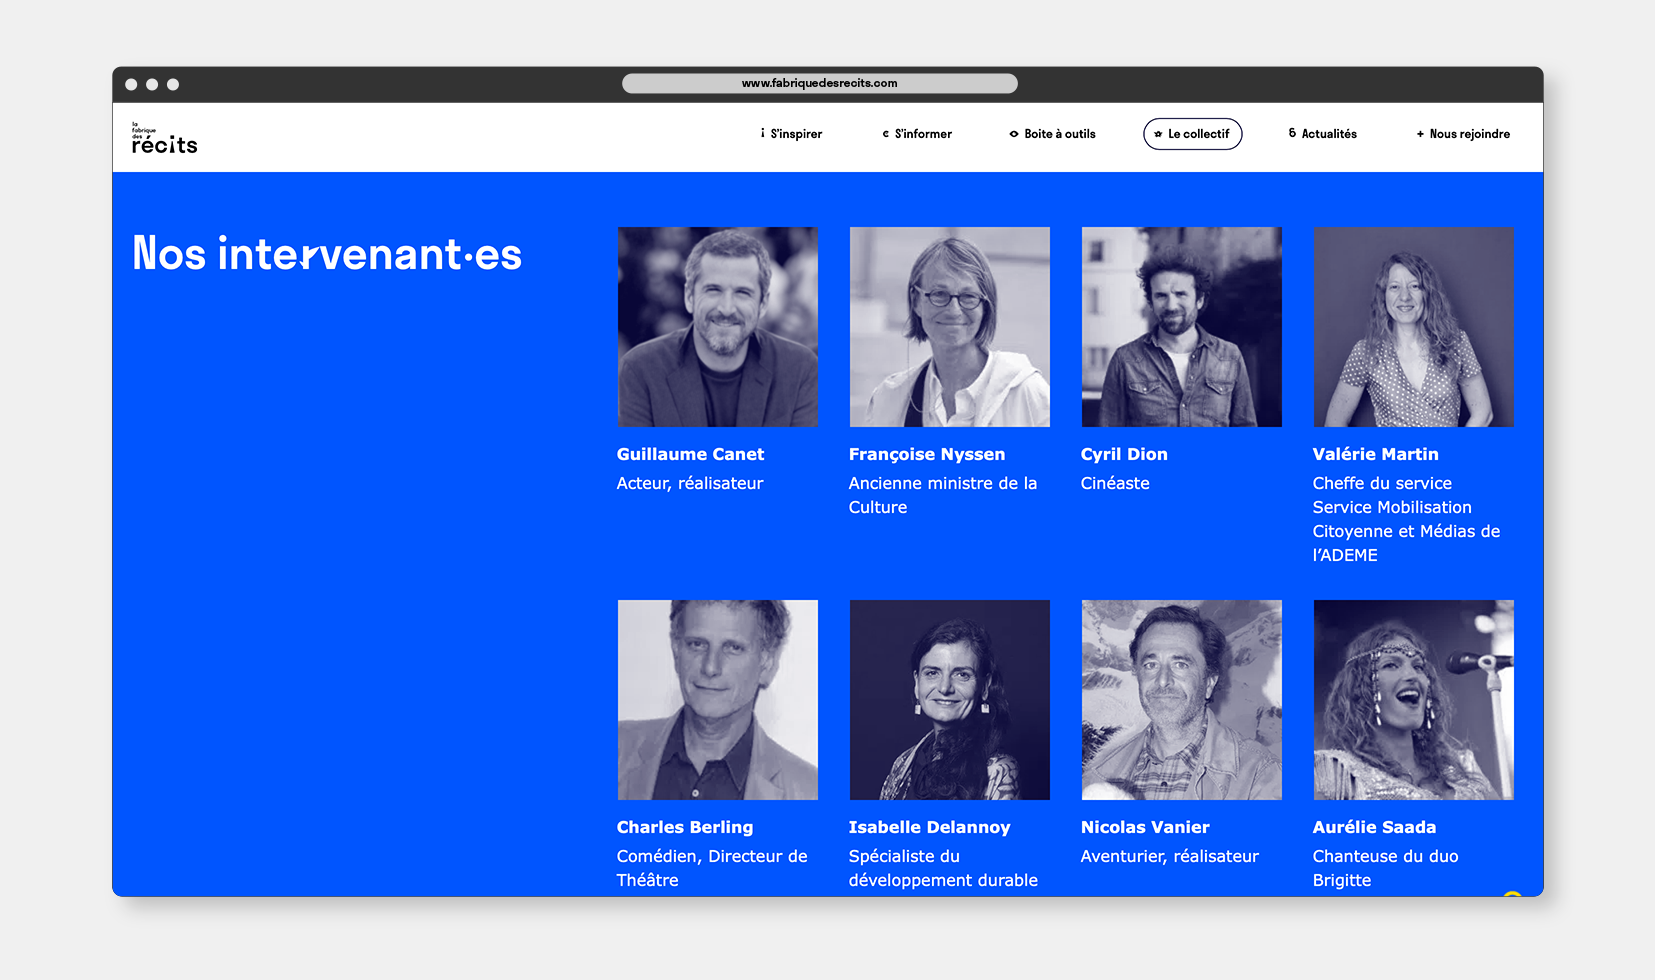The image size is (1655, 980).
Task: Click 'Ancienne ministre de la Culture' text
Action: 943,495
